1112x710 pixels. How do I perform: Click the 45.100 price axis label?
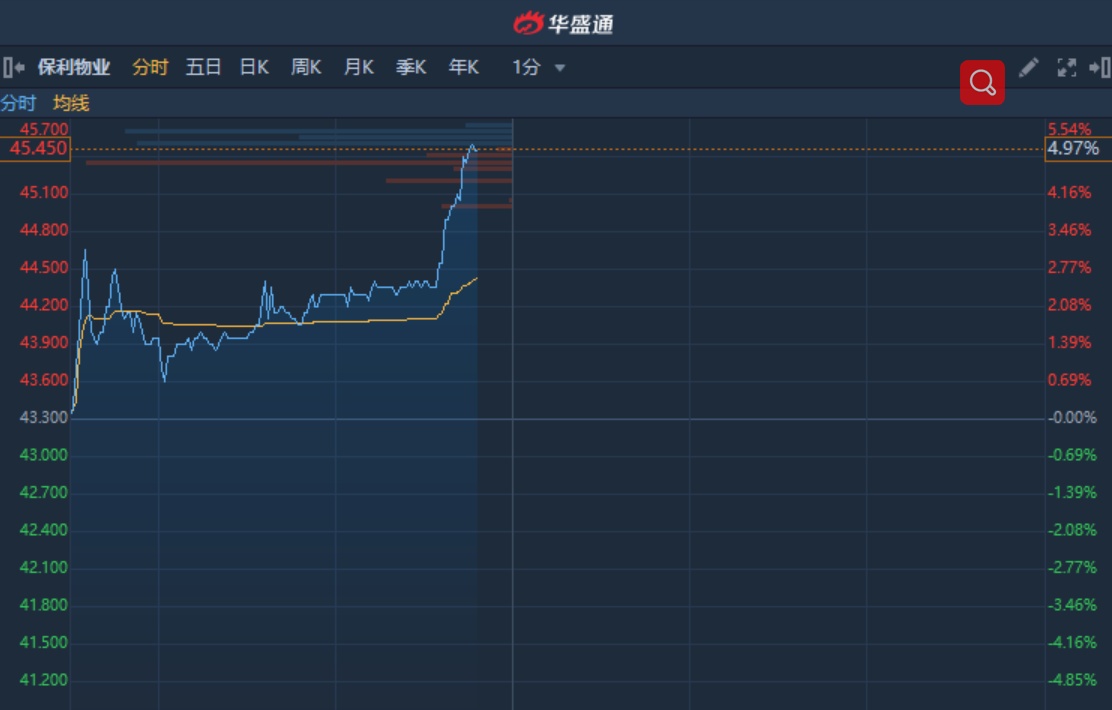[44, 193]
